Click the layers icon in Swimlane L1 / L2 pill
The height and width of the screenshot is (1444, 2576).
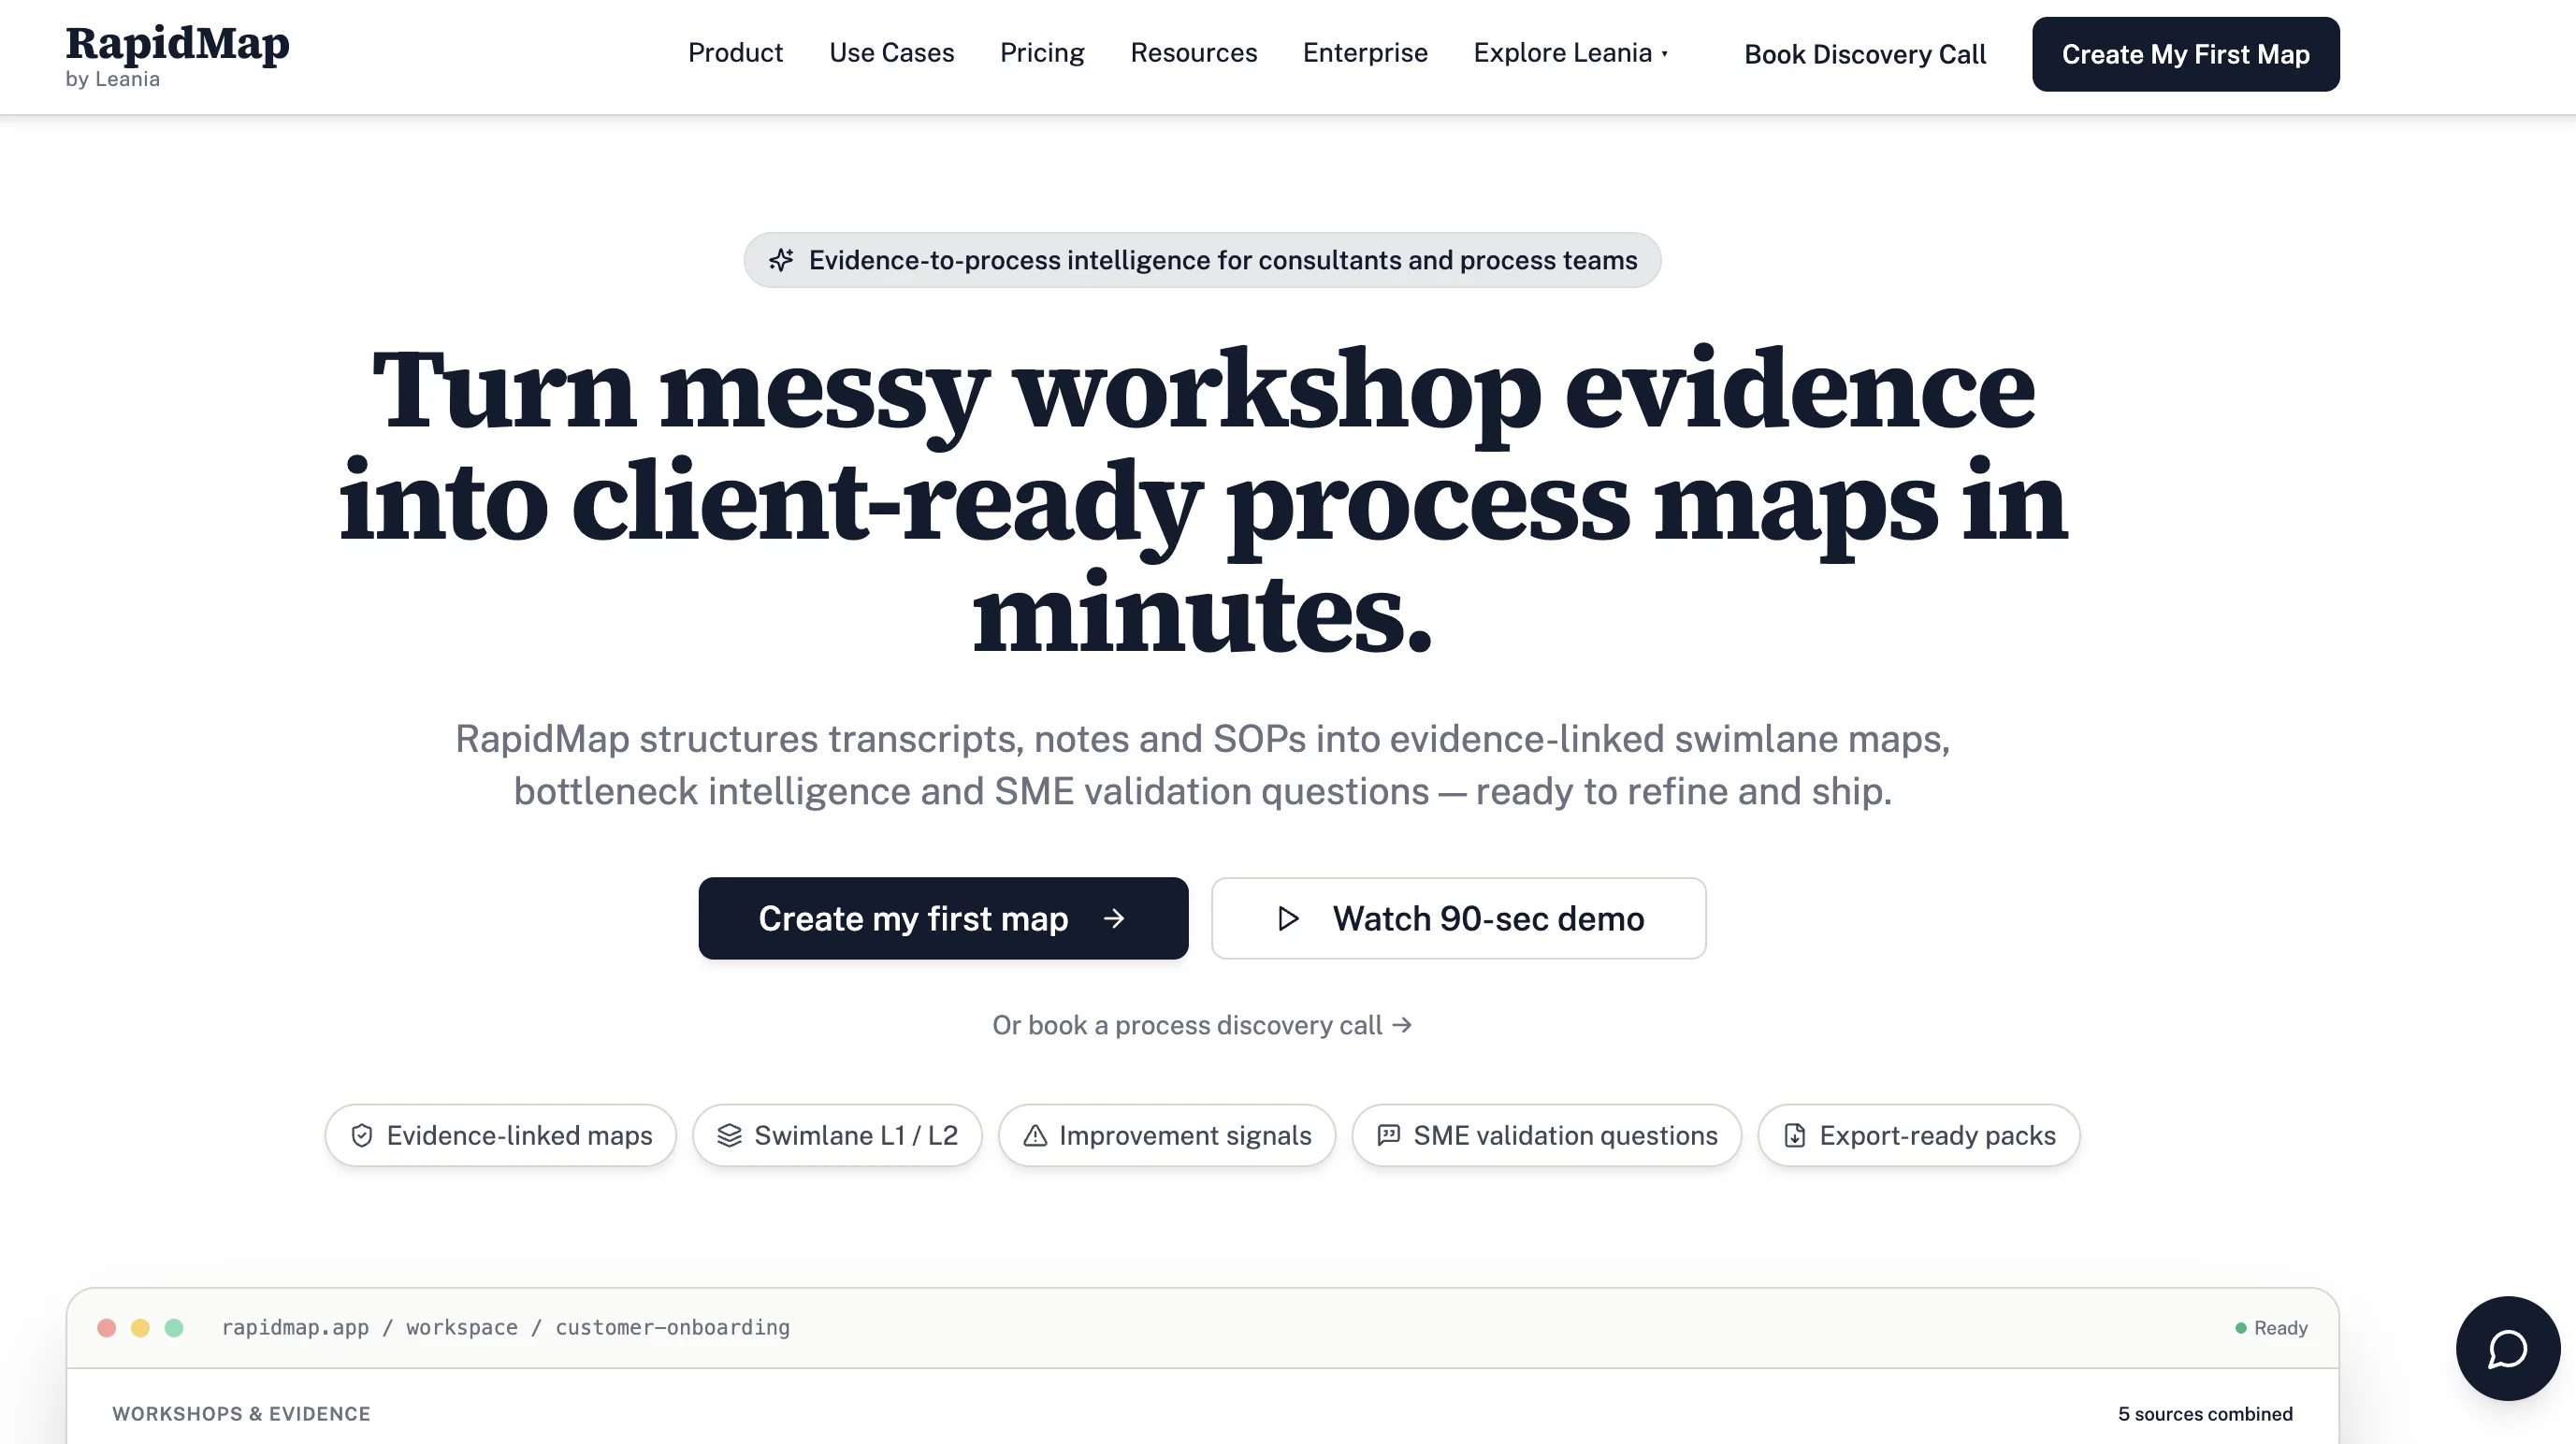(729, 1135)
